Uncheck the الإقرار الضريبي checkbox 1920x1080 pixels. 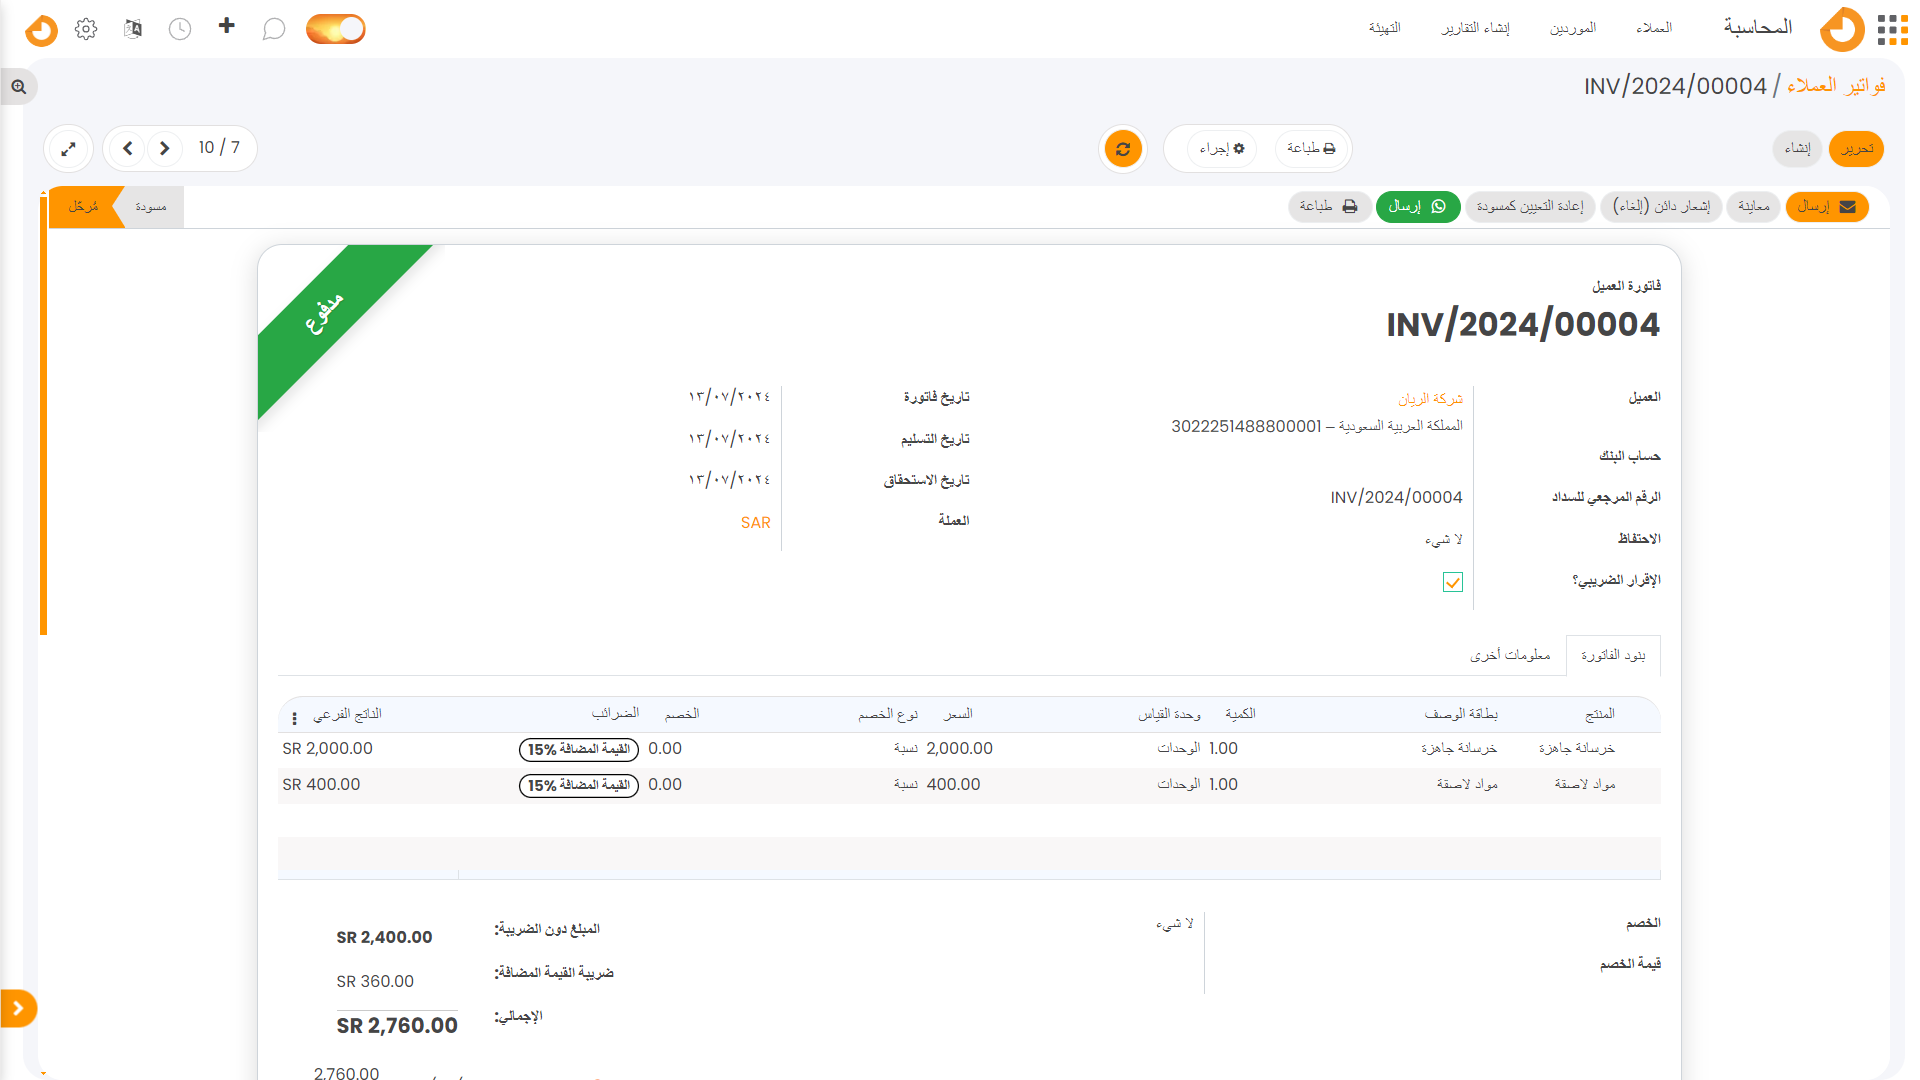click(x=1452, y=581)
